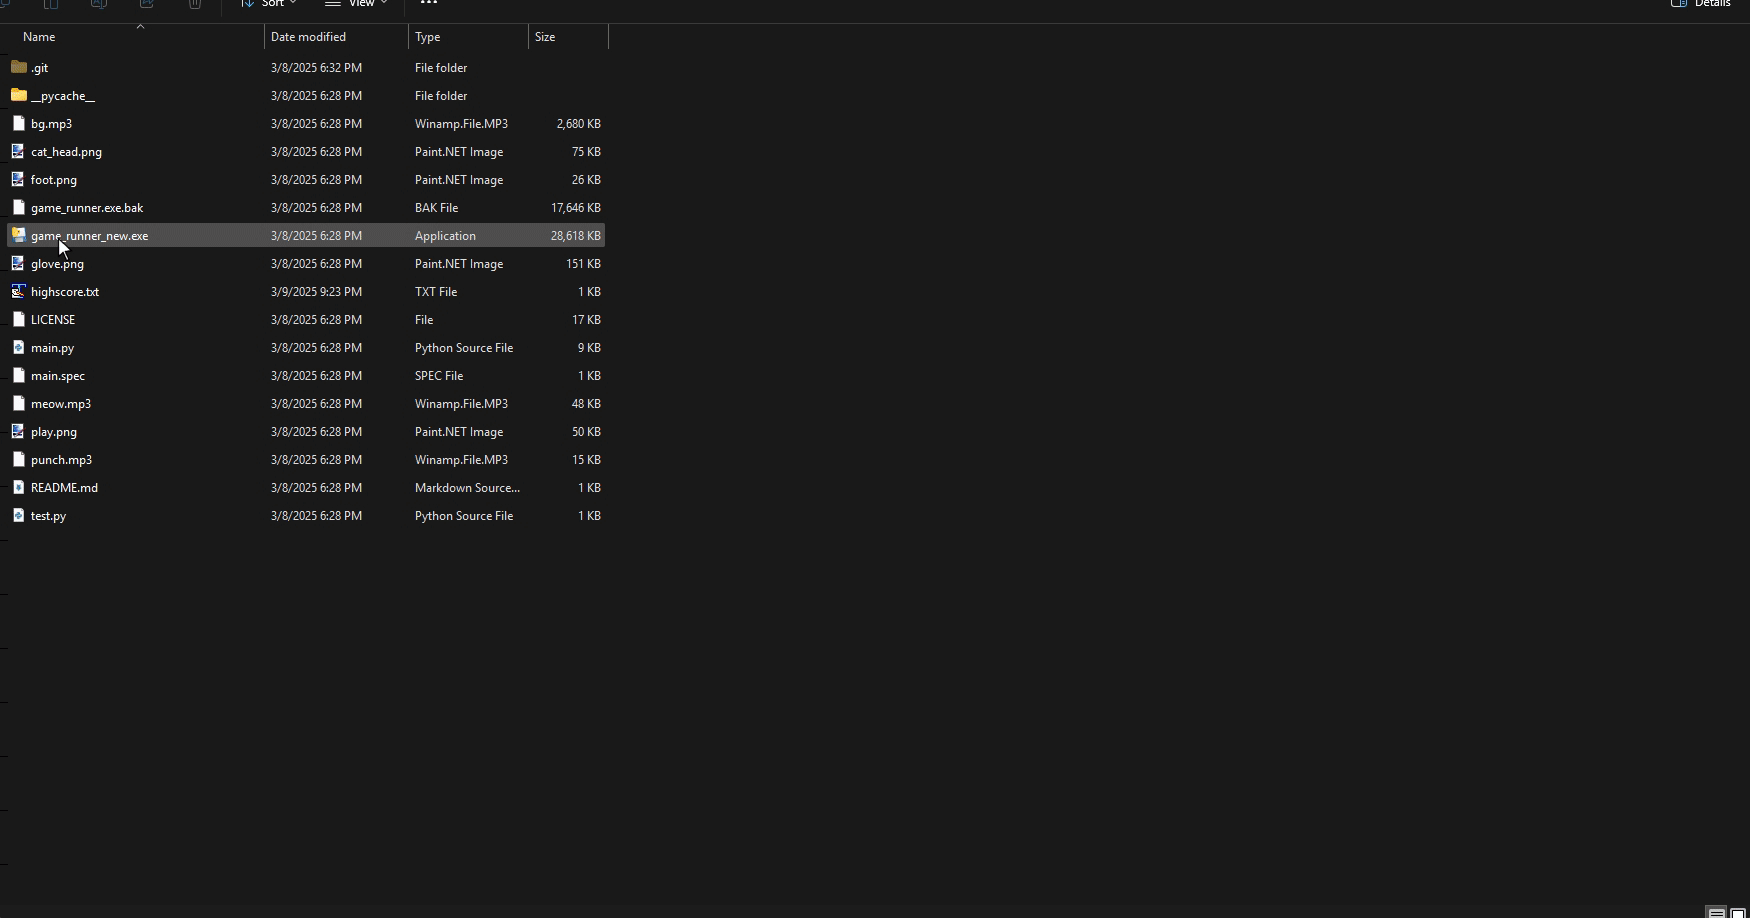This screenshot has width=1750, height=918.
Task: Open the See more ellipsis menu
Action: coord(429,3)
